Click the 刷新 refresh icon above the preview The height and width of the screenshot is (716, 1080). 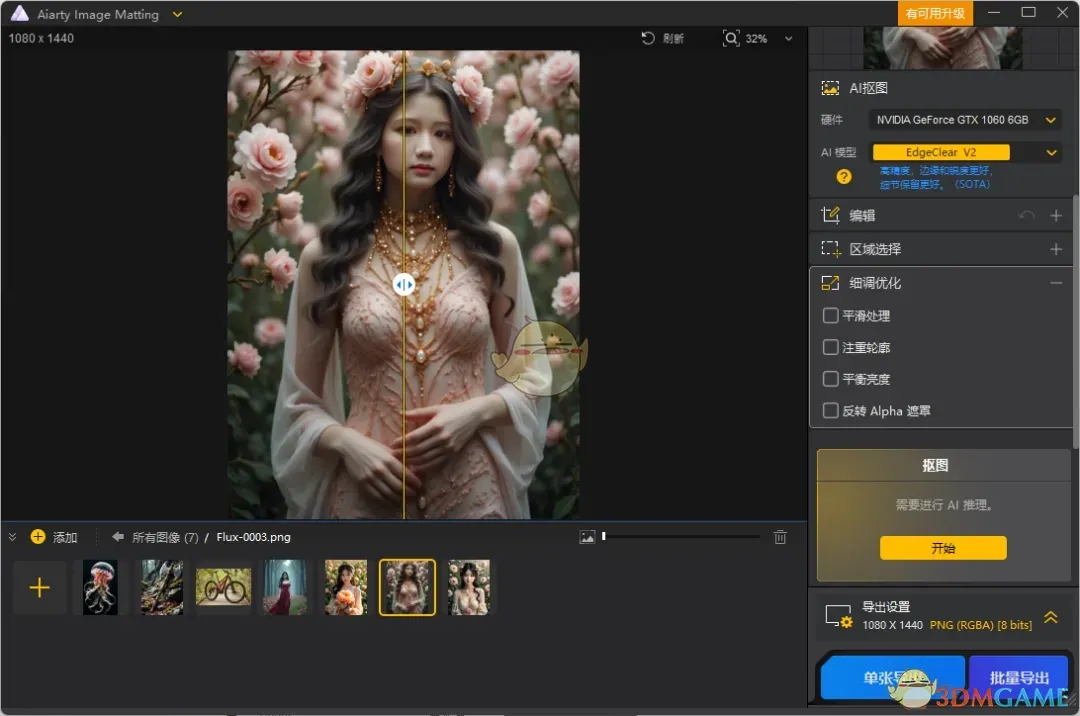649,38
